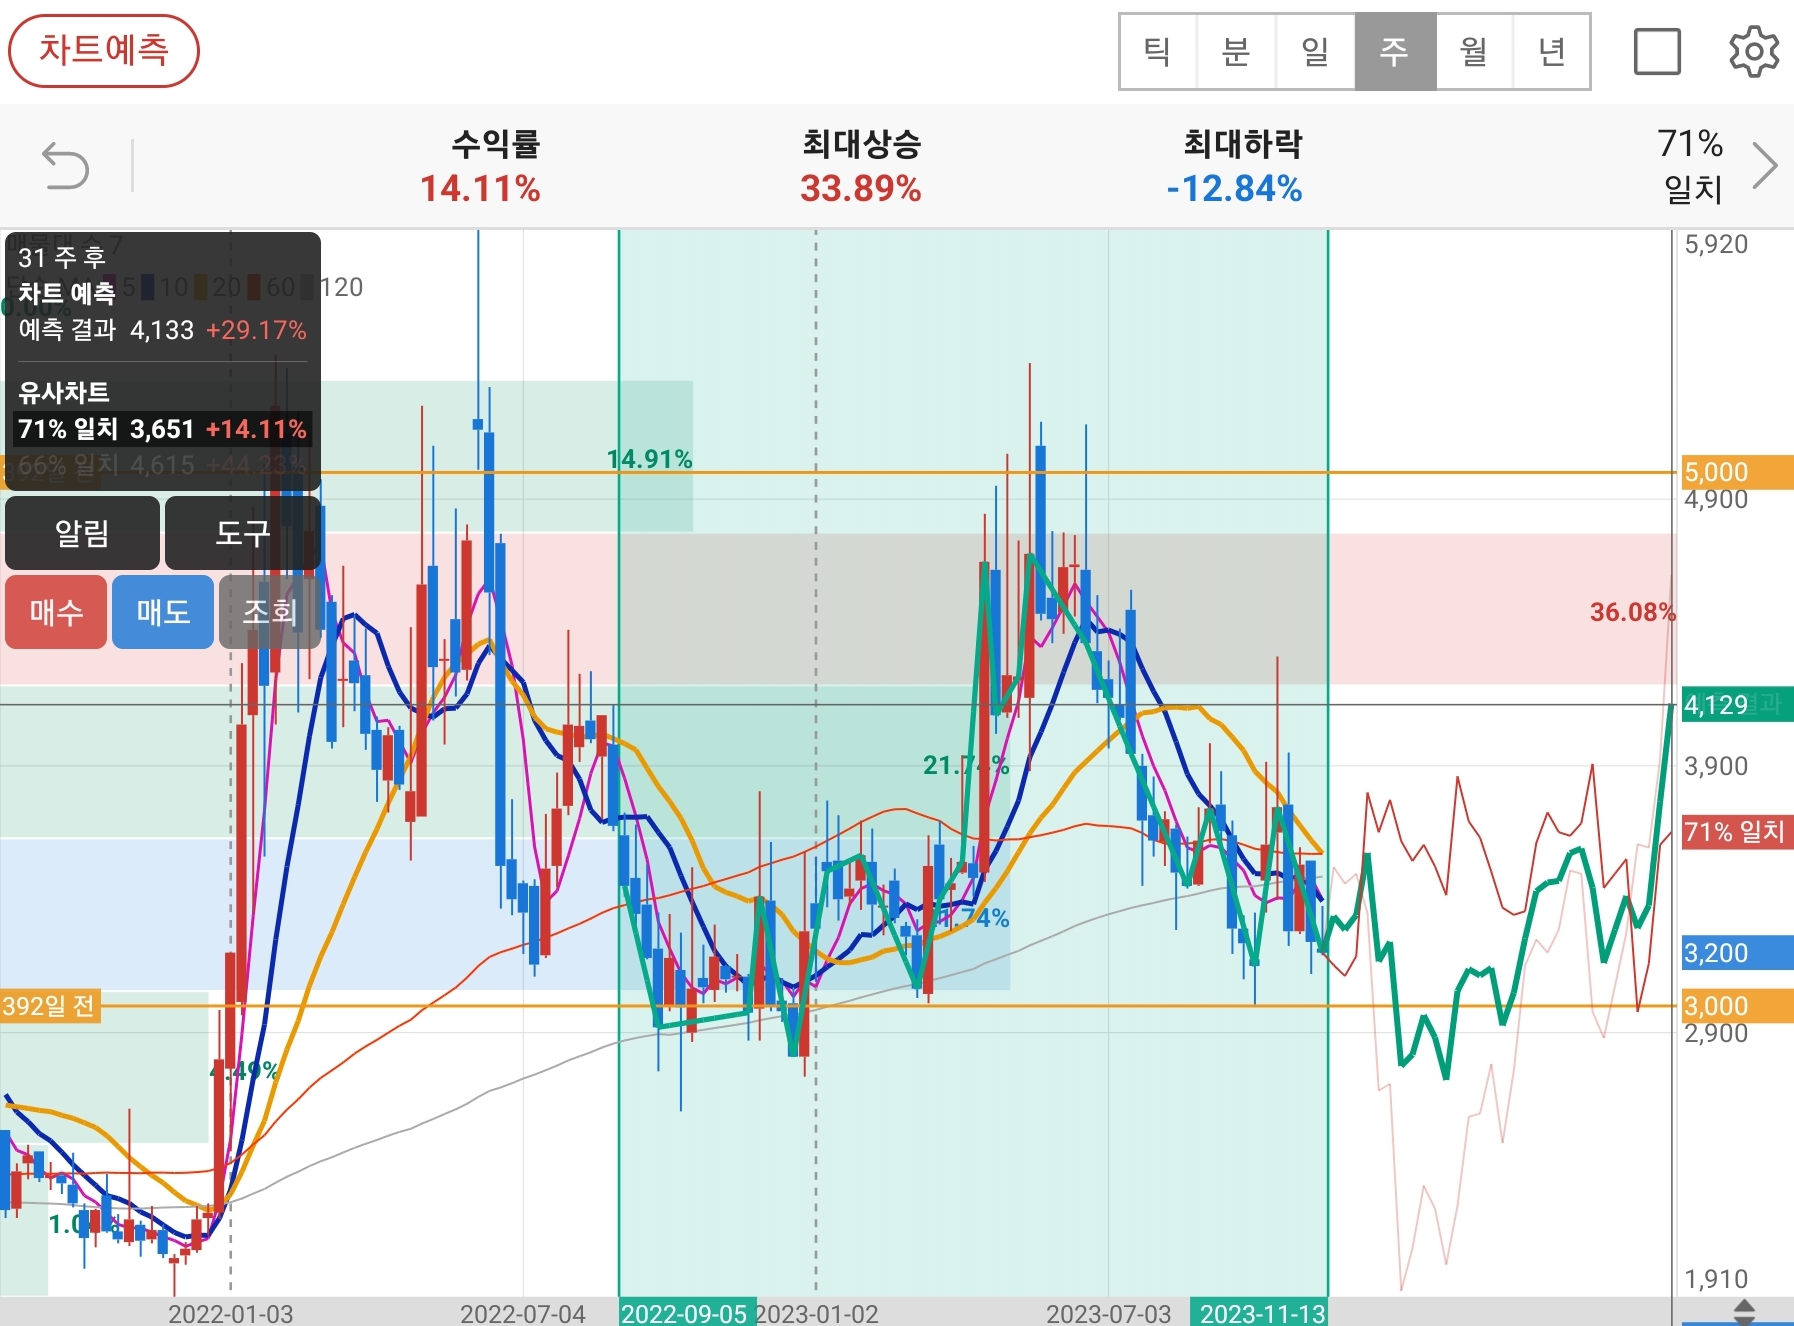Open the 알림 alert button
This screenshot has width=1794, height=1326.
click(x=82, y=533)
